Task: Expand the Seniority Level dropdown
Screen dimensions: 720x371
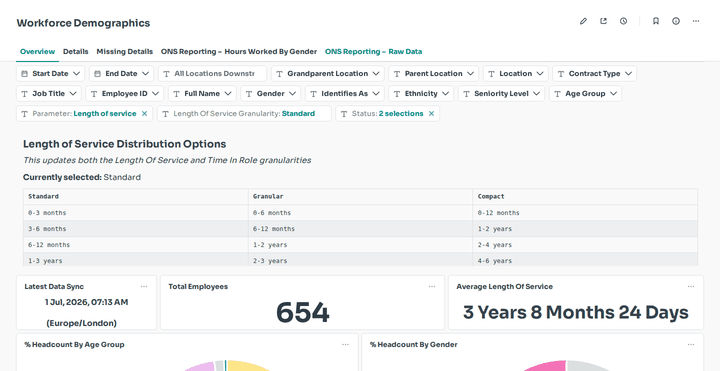Action: click(x=501, y=94)
